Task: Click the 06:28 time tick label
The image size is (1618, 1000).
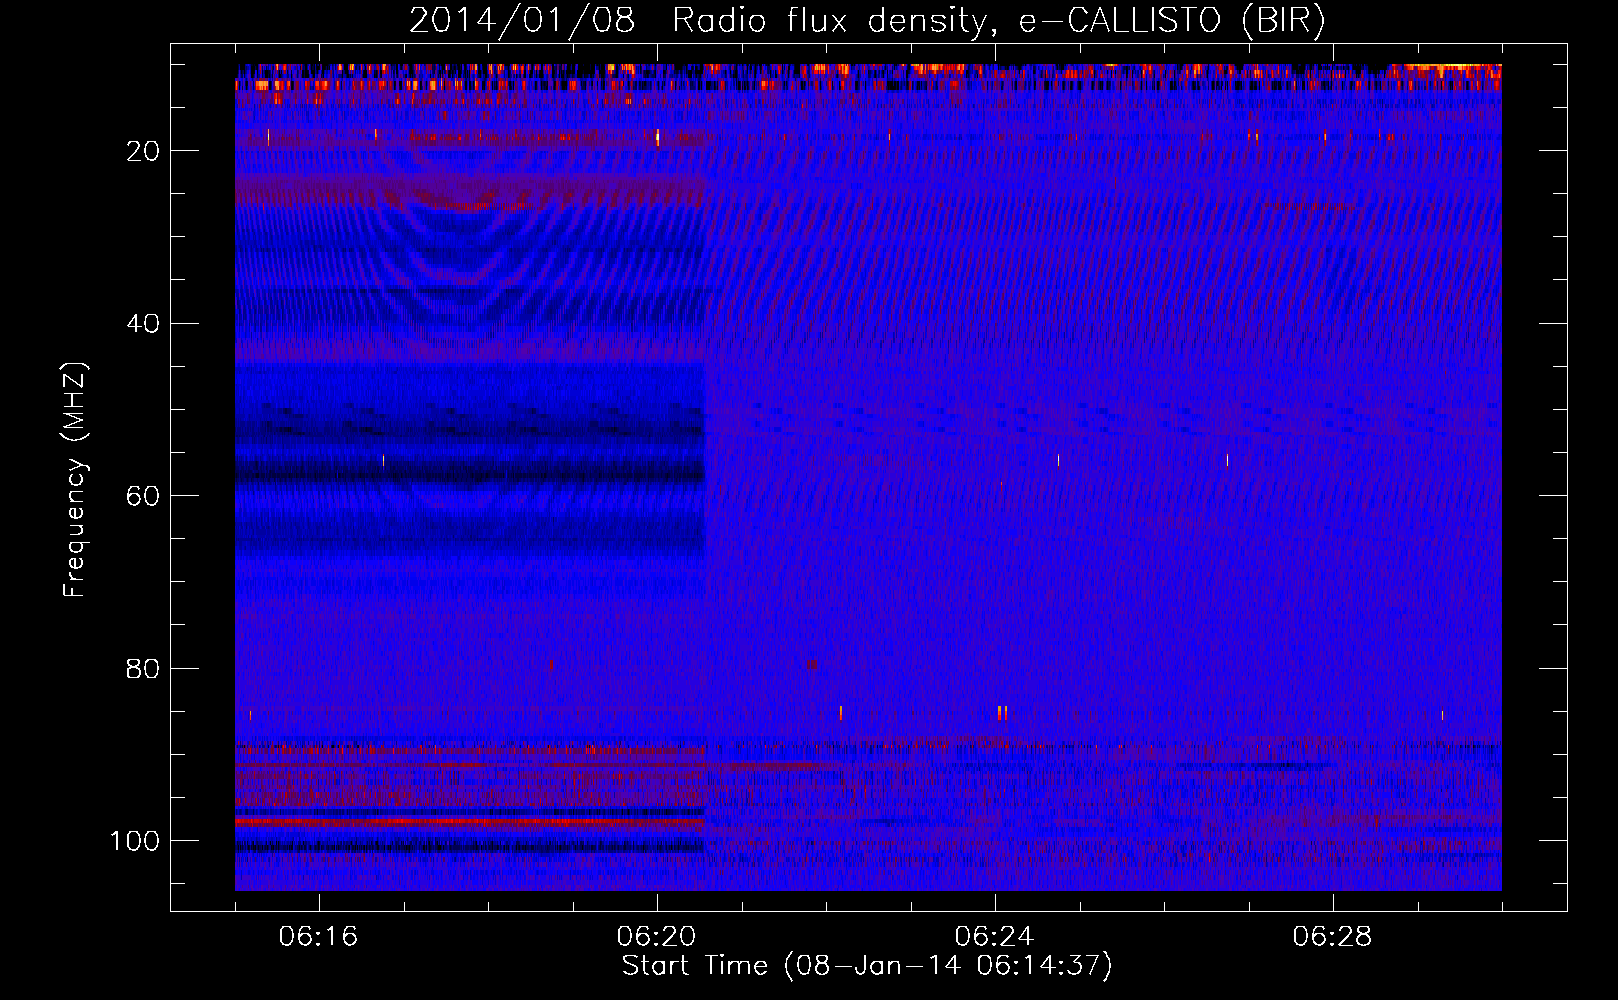Action: tap(1332, 937)
